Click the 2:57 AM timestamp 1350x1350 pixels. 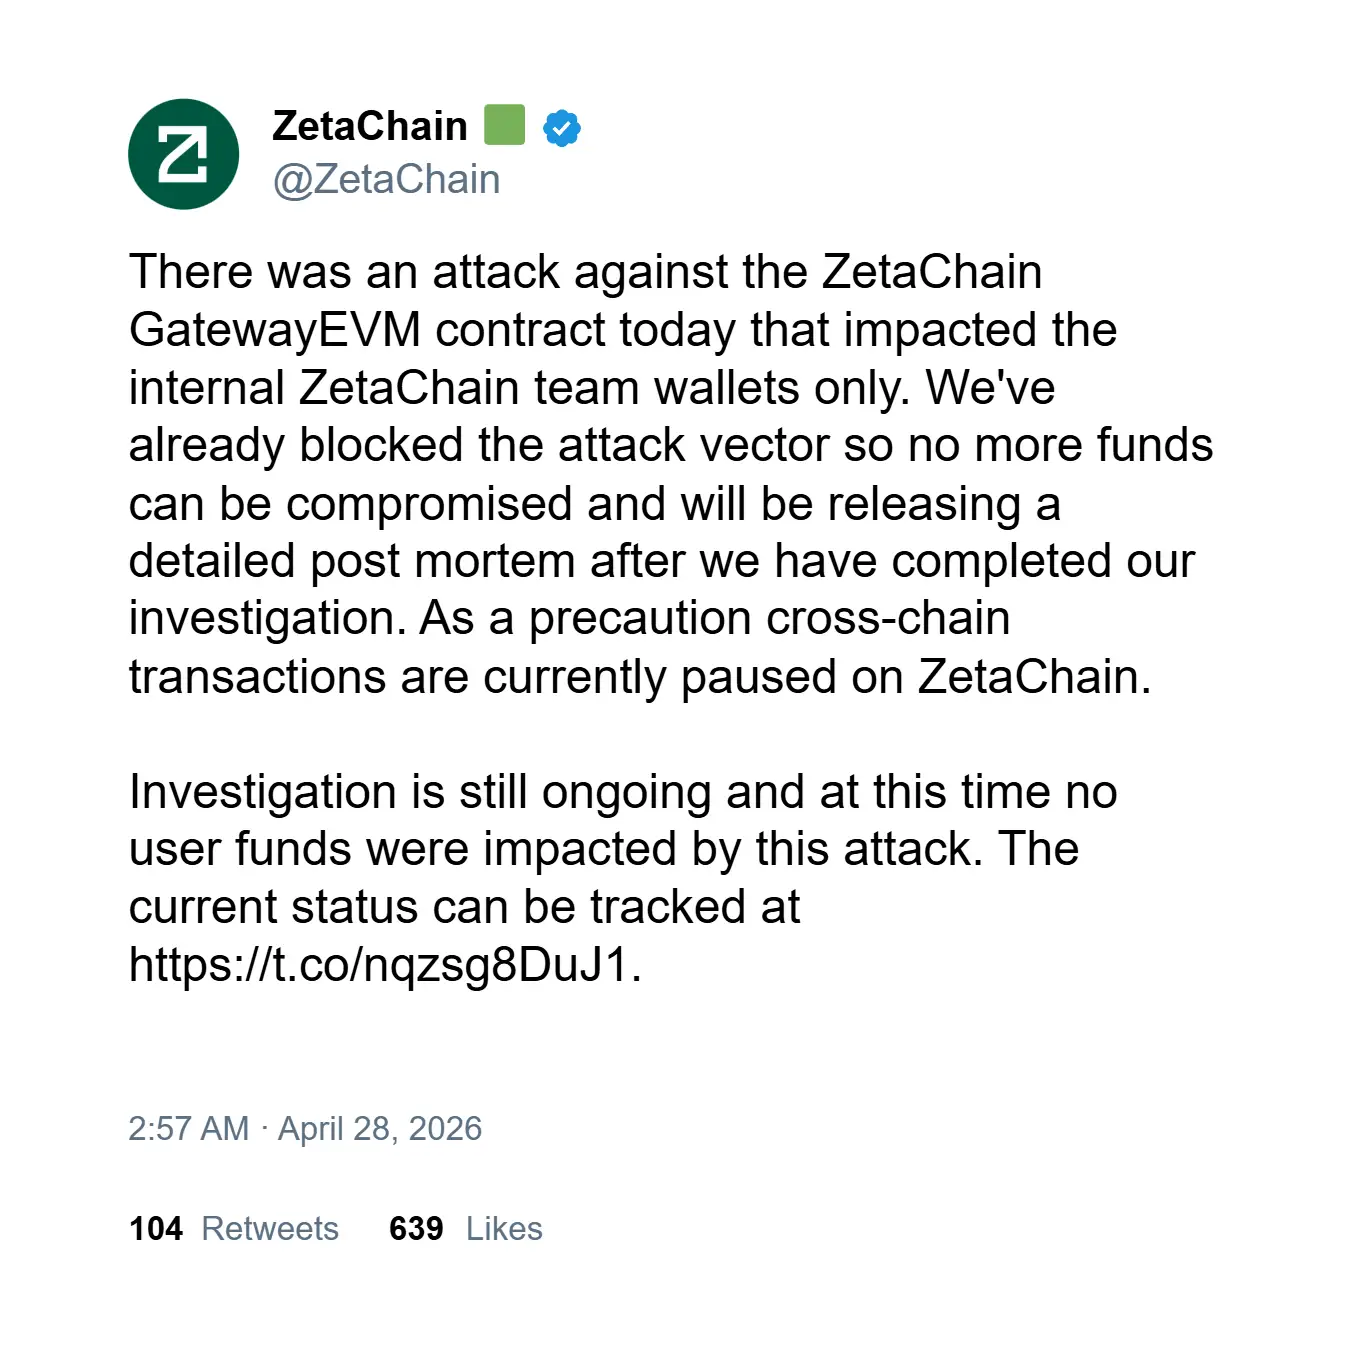click(x=189, y=1129)
